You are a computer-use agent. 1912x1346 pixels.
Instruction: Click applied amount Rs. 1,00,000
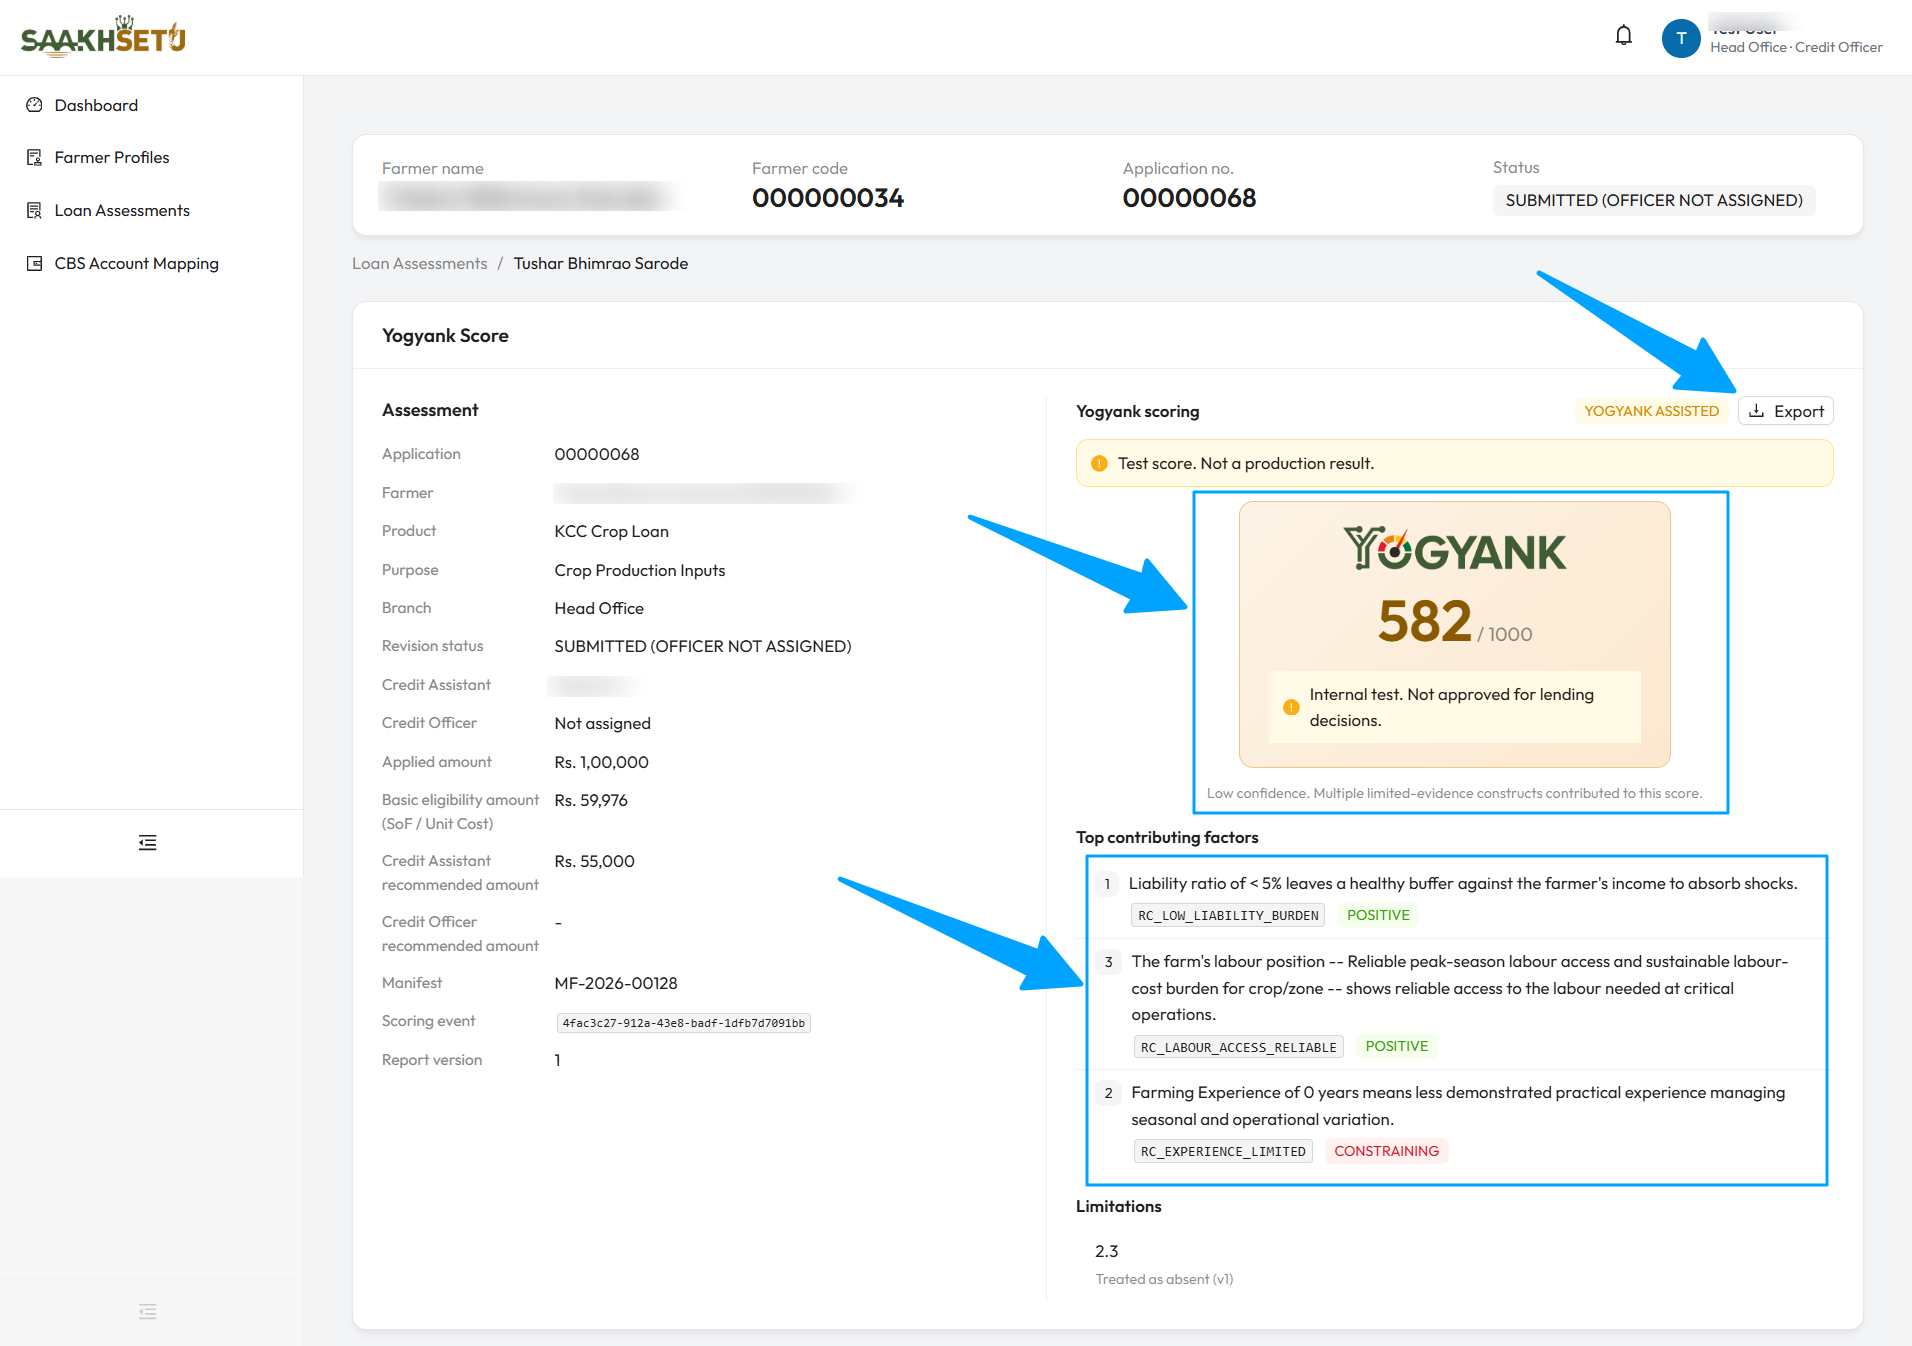pyautogui.click(x=601, y=762)
